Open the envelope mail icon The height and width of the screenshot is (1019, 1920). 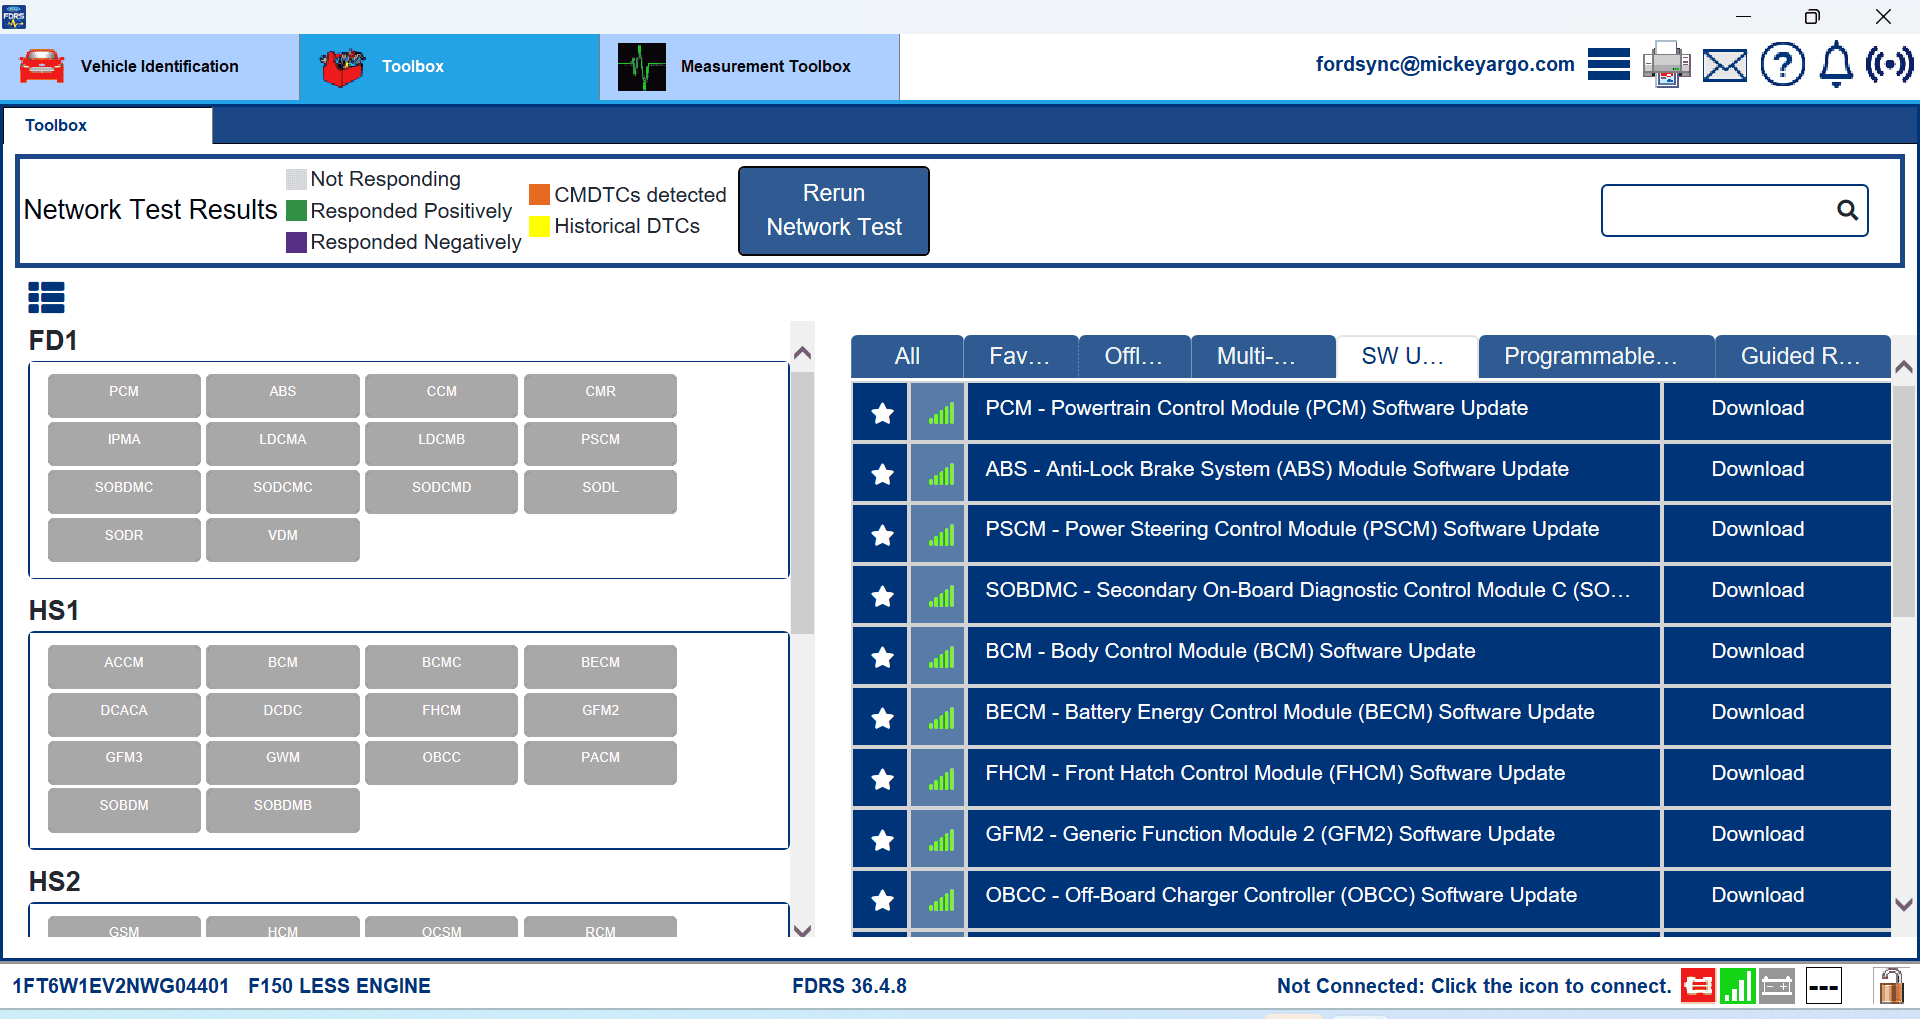[1725, 66]
